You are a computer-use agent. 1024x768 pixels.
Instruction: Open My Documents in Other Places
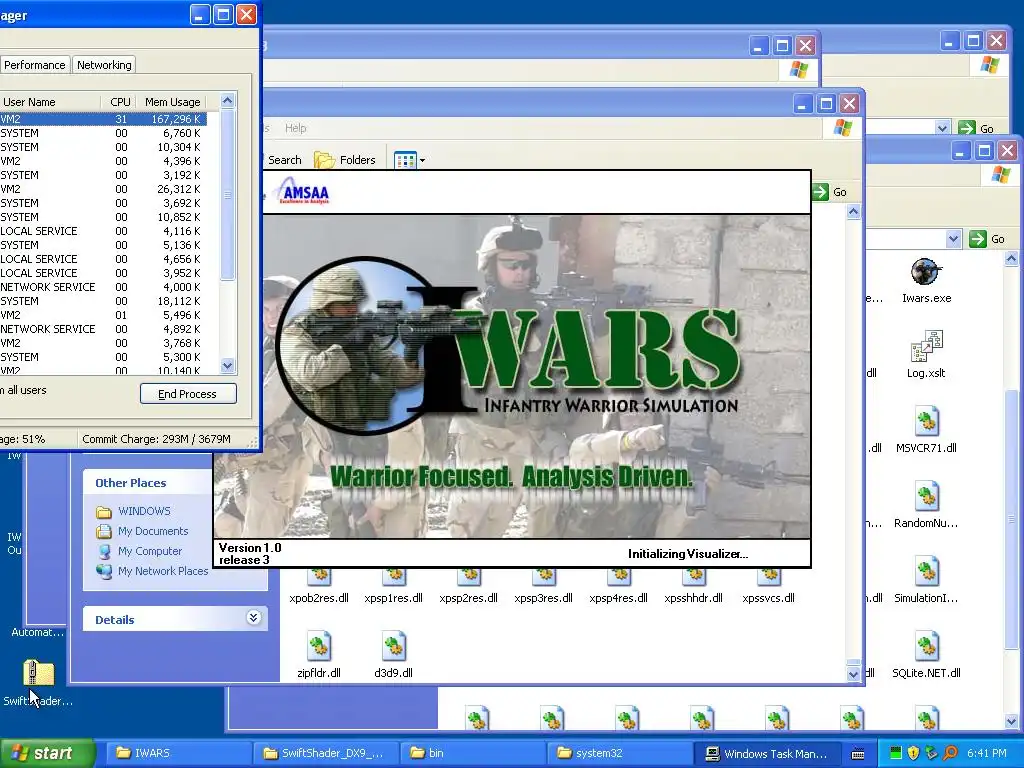click(152, 531)
